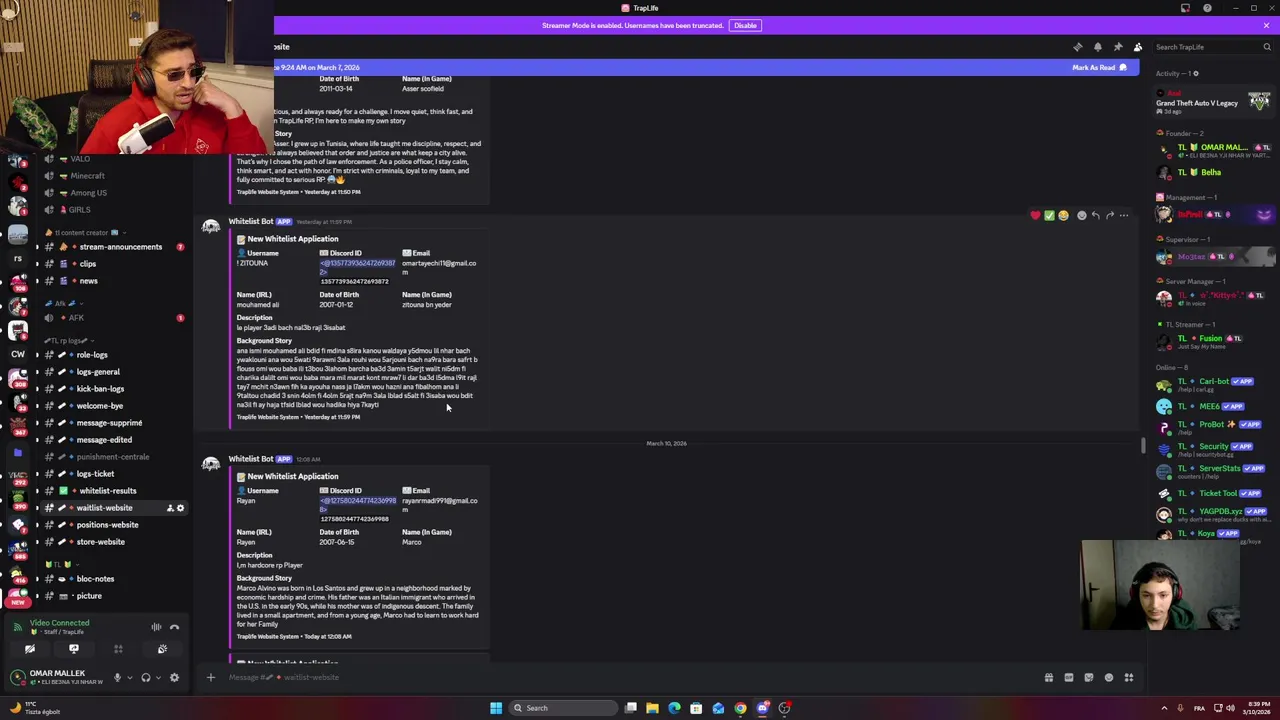Disconnect from the voice call

(x=174, y=627)
